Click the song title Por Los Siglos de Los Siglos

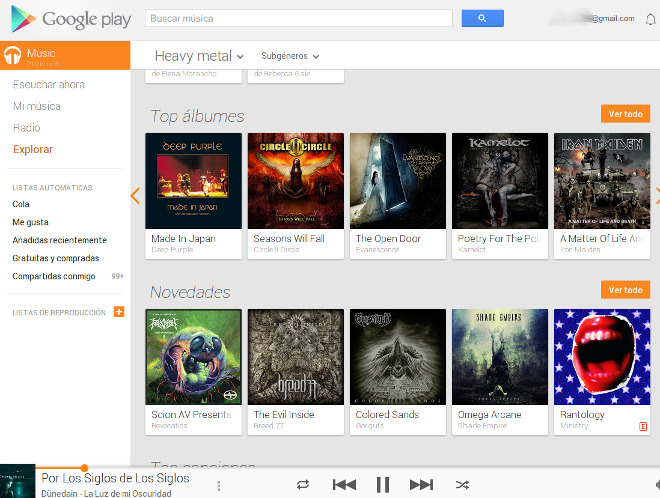(115, 478)
